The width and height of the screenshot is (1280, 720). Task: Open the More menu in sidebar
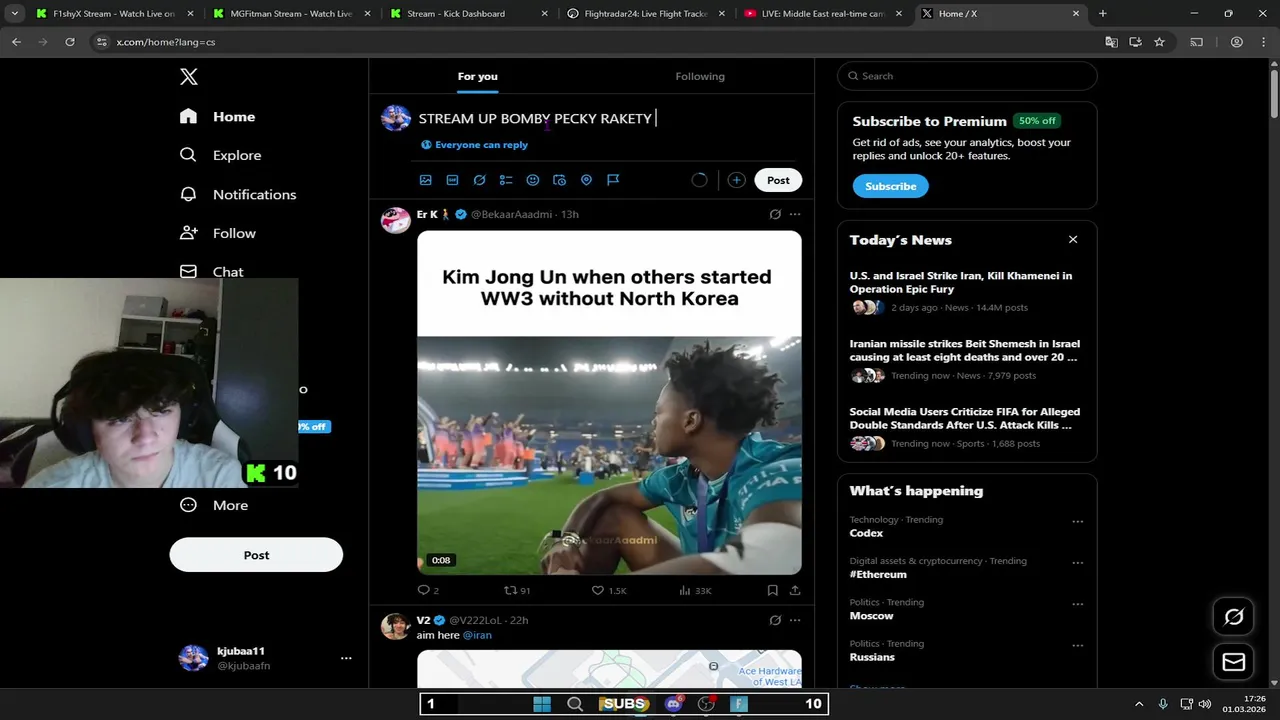[x=213, y=505]
